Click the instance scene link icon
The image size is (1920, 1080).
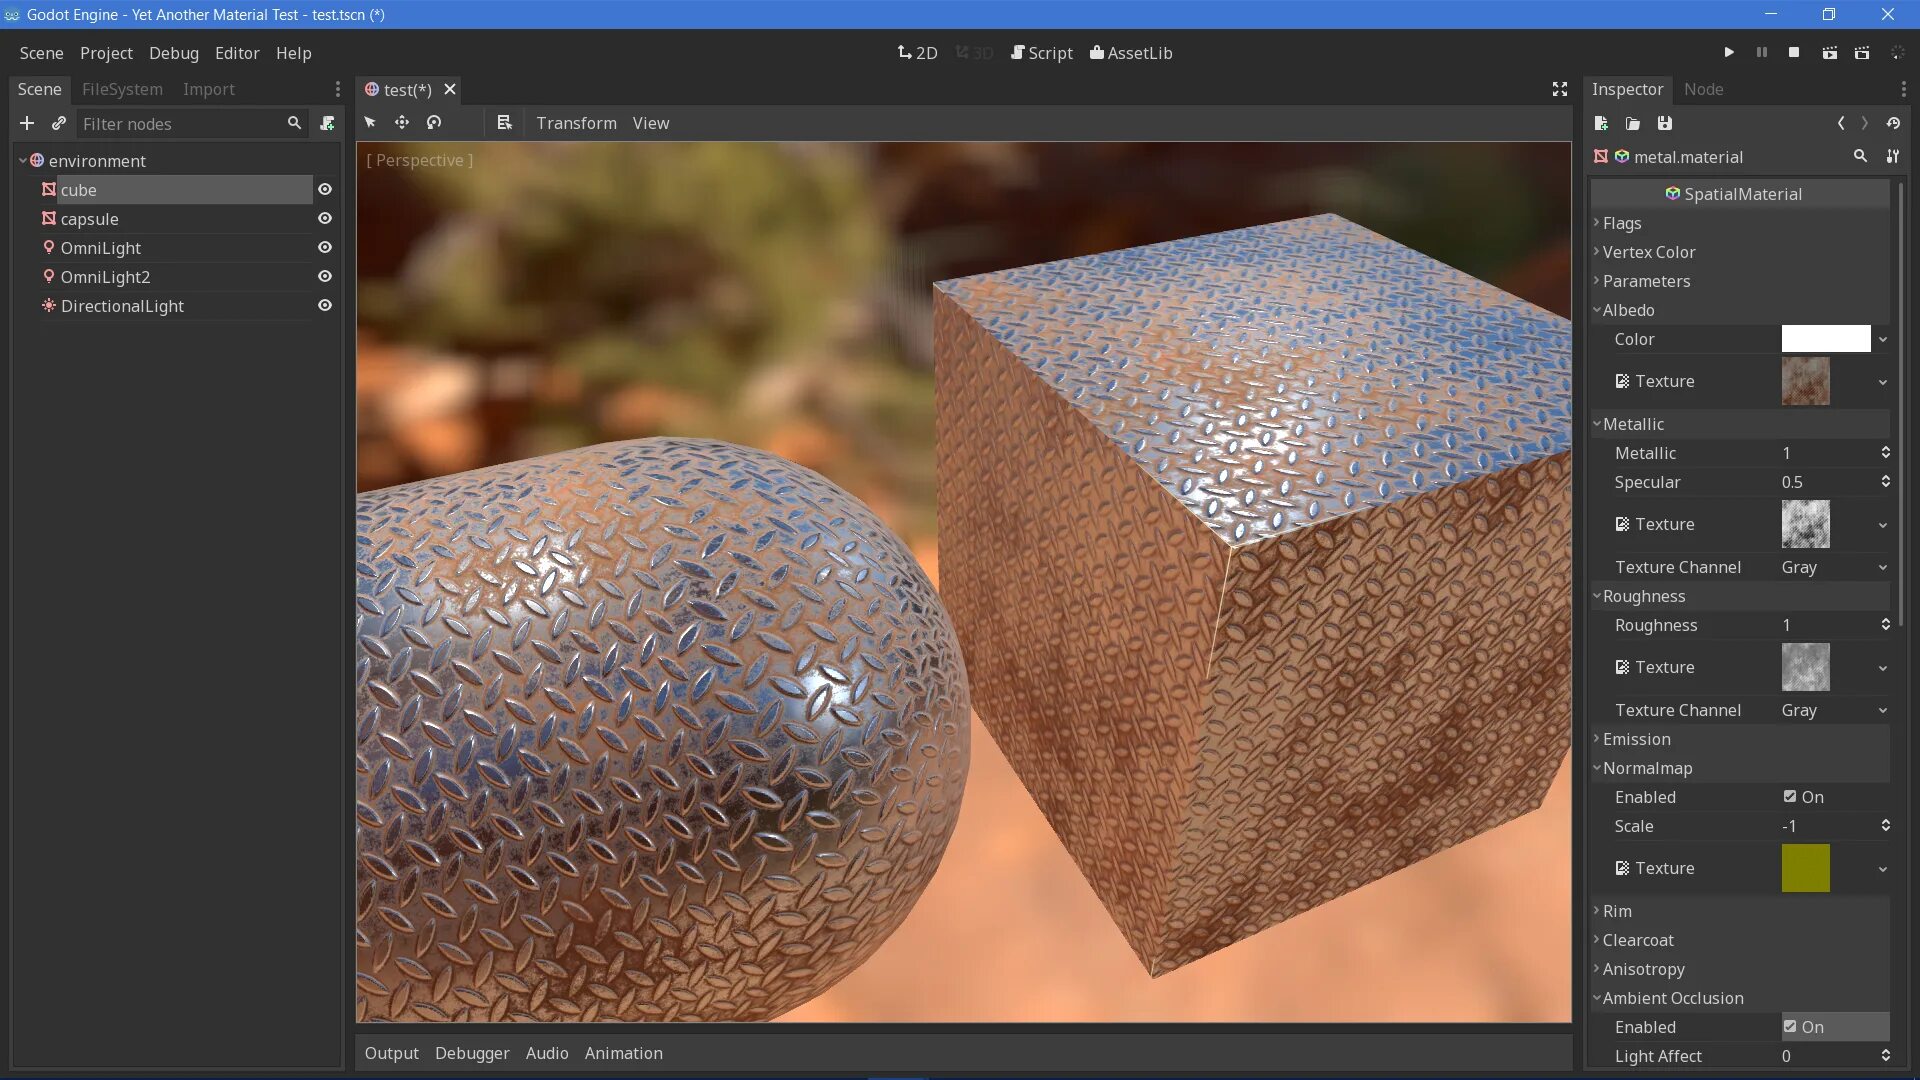pyautogui.click(x=59, y=123)
